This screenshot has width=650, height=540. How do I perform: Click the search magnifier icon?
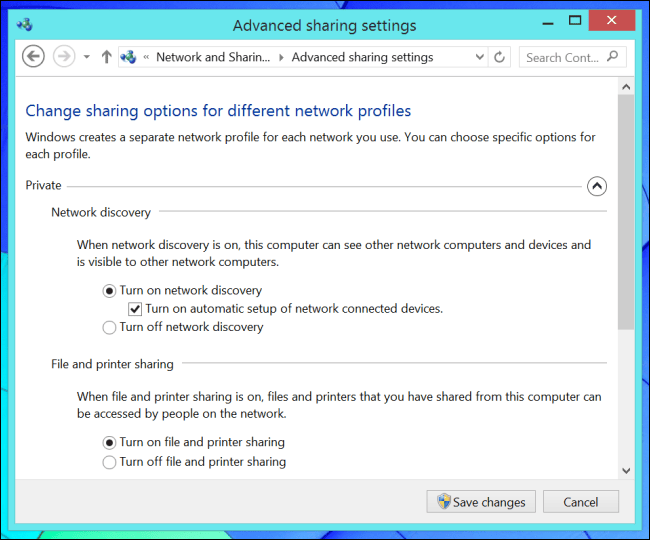coord(612,57)
